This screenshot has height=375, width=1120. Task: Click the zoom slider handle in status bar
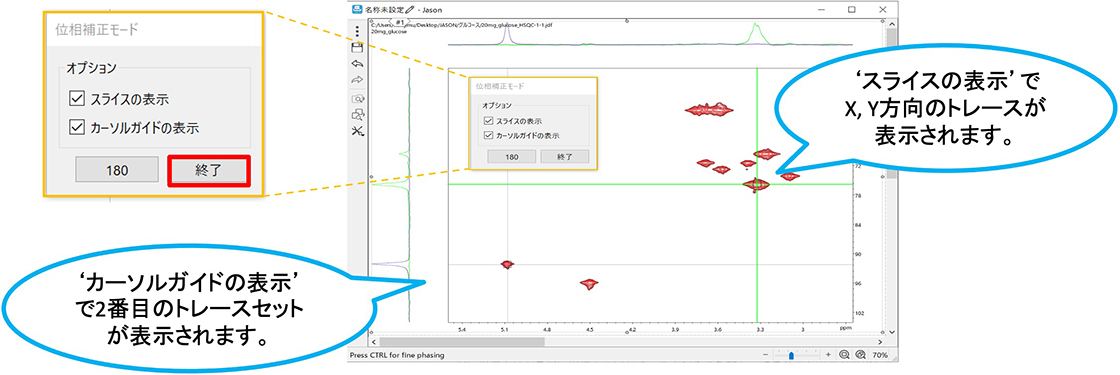(x=791, y=354)
